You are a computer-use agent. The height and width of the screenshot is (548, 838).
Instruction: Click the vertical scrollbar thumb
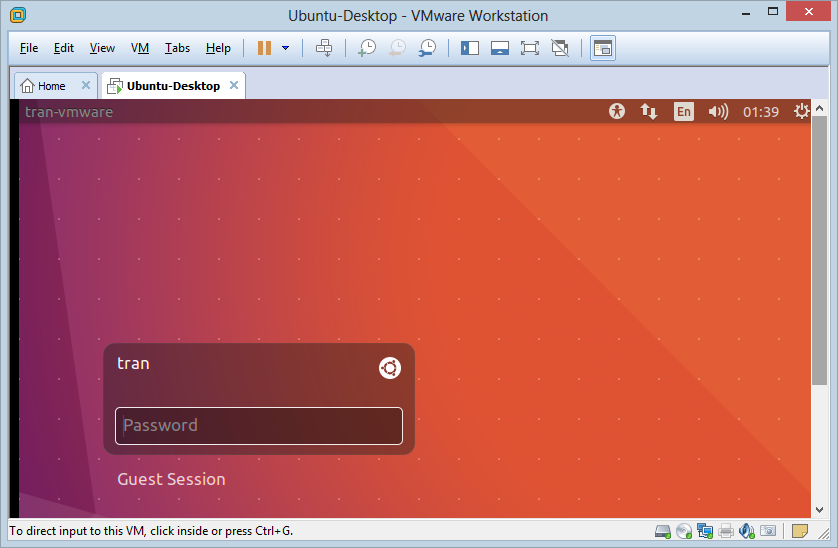(x=819, y=250)
